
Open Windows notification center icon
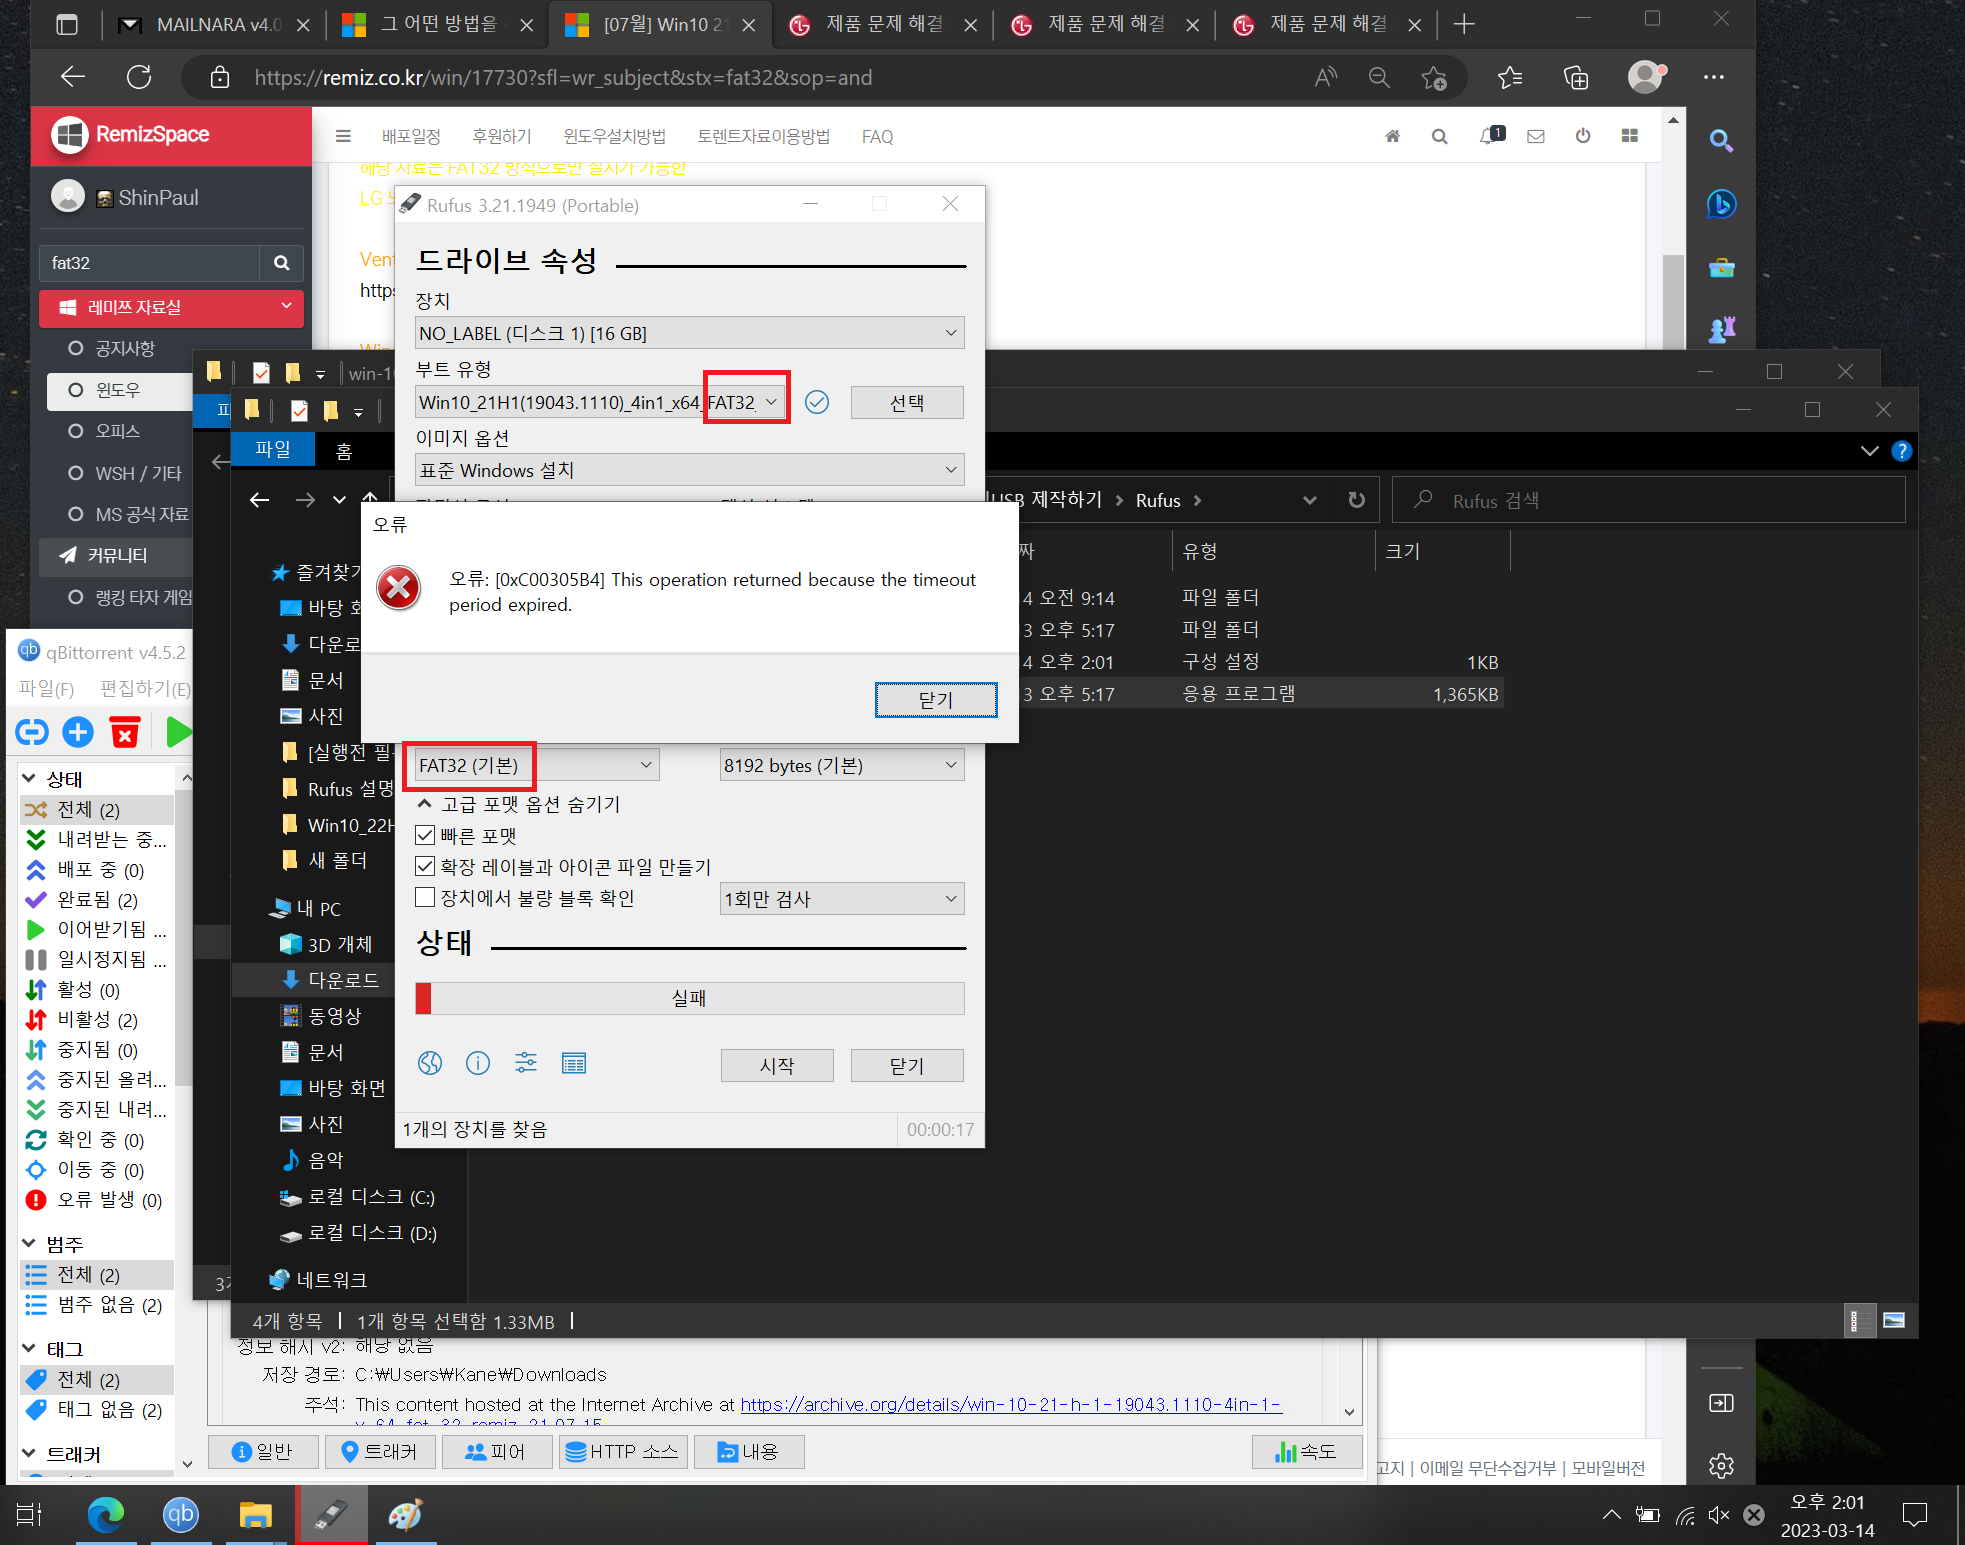(x=1915, y=1515)
